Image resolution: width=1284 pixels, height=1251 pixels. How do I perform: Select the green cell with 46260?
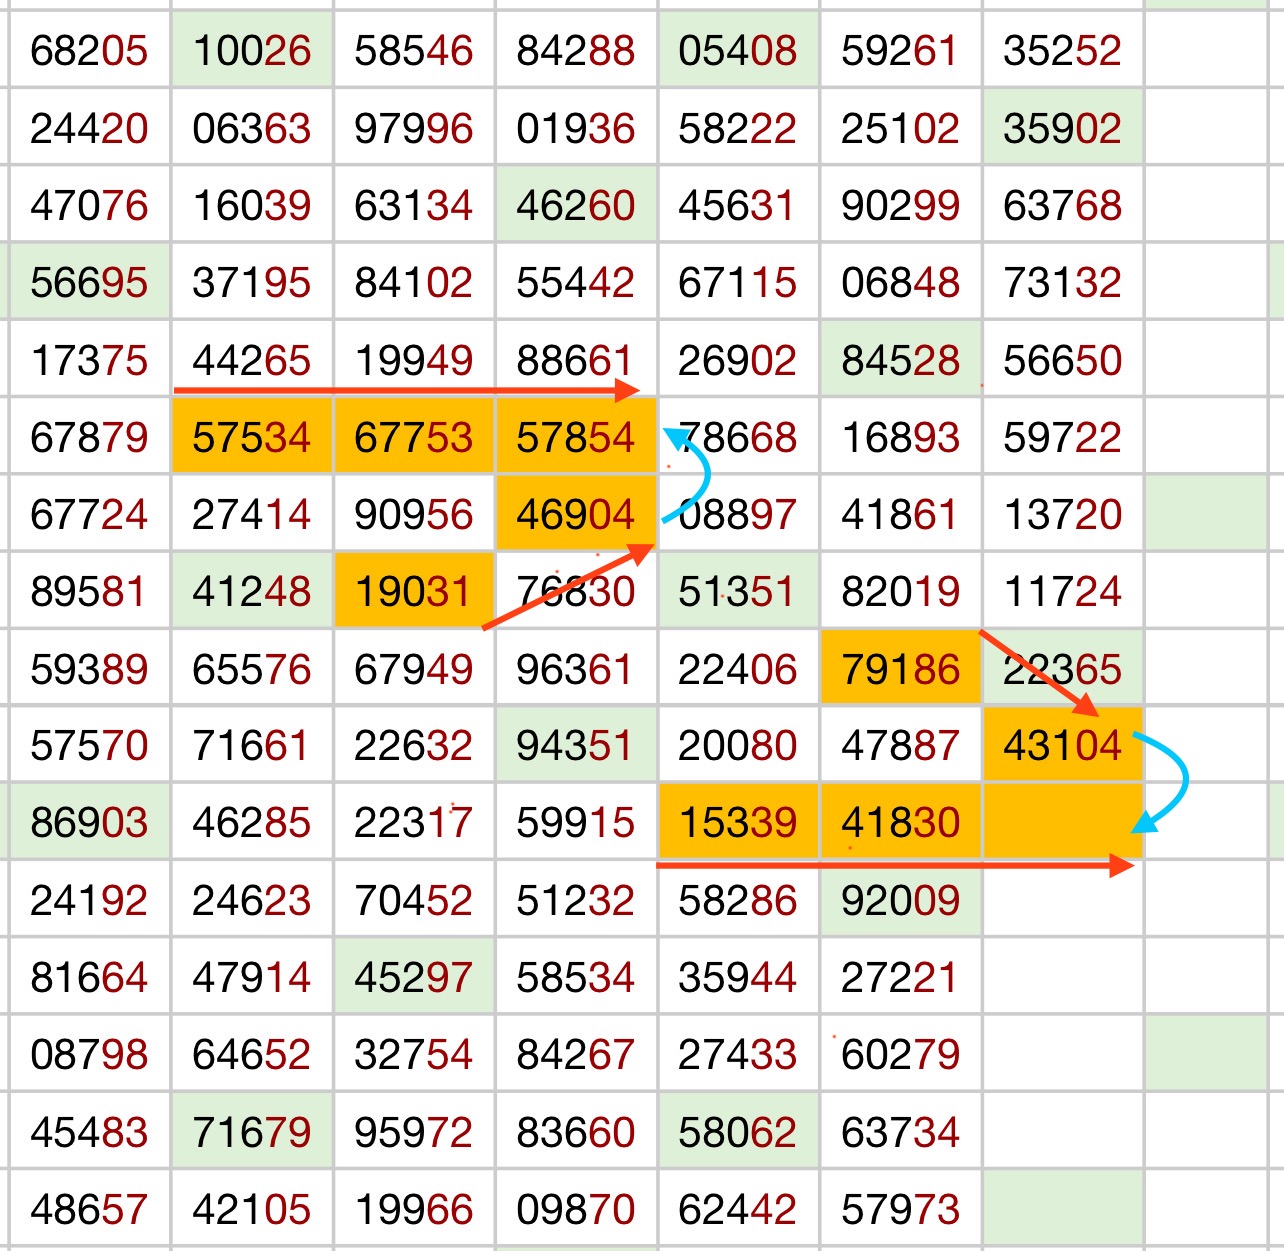(576, 206)
